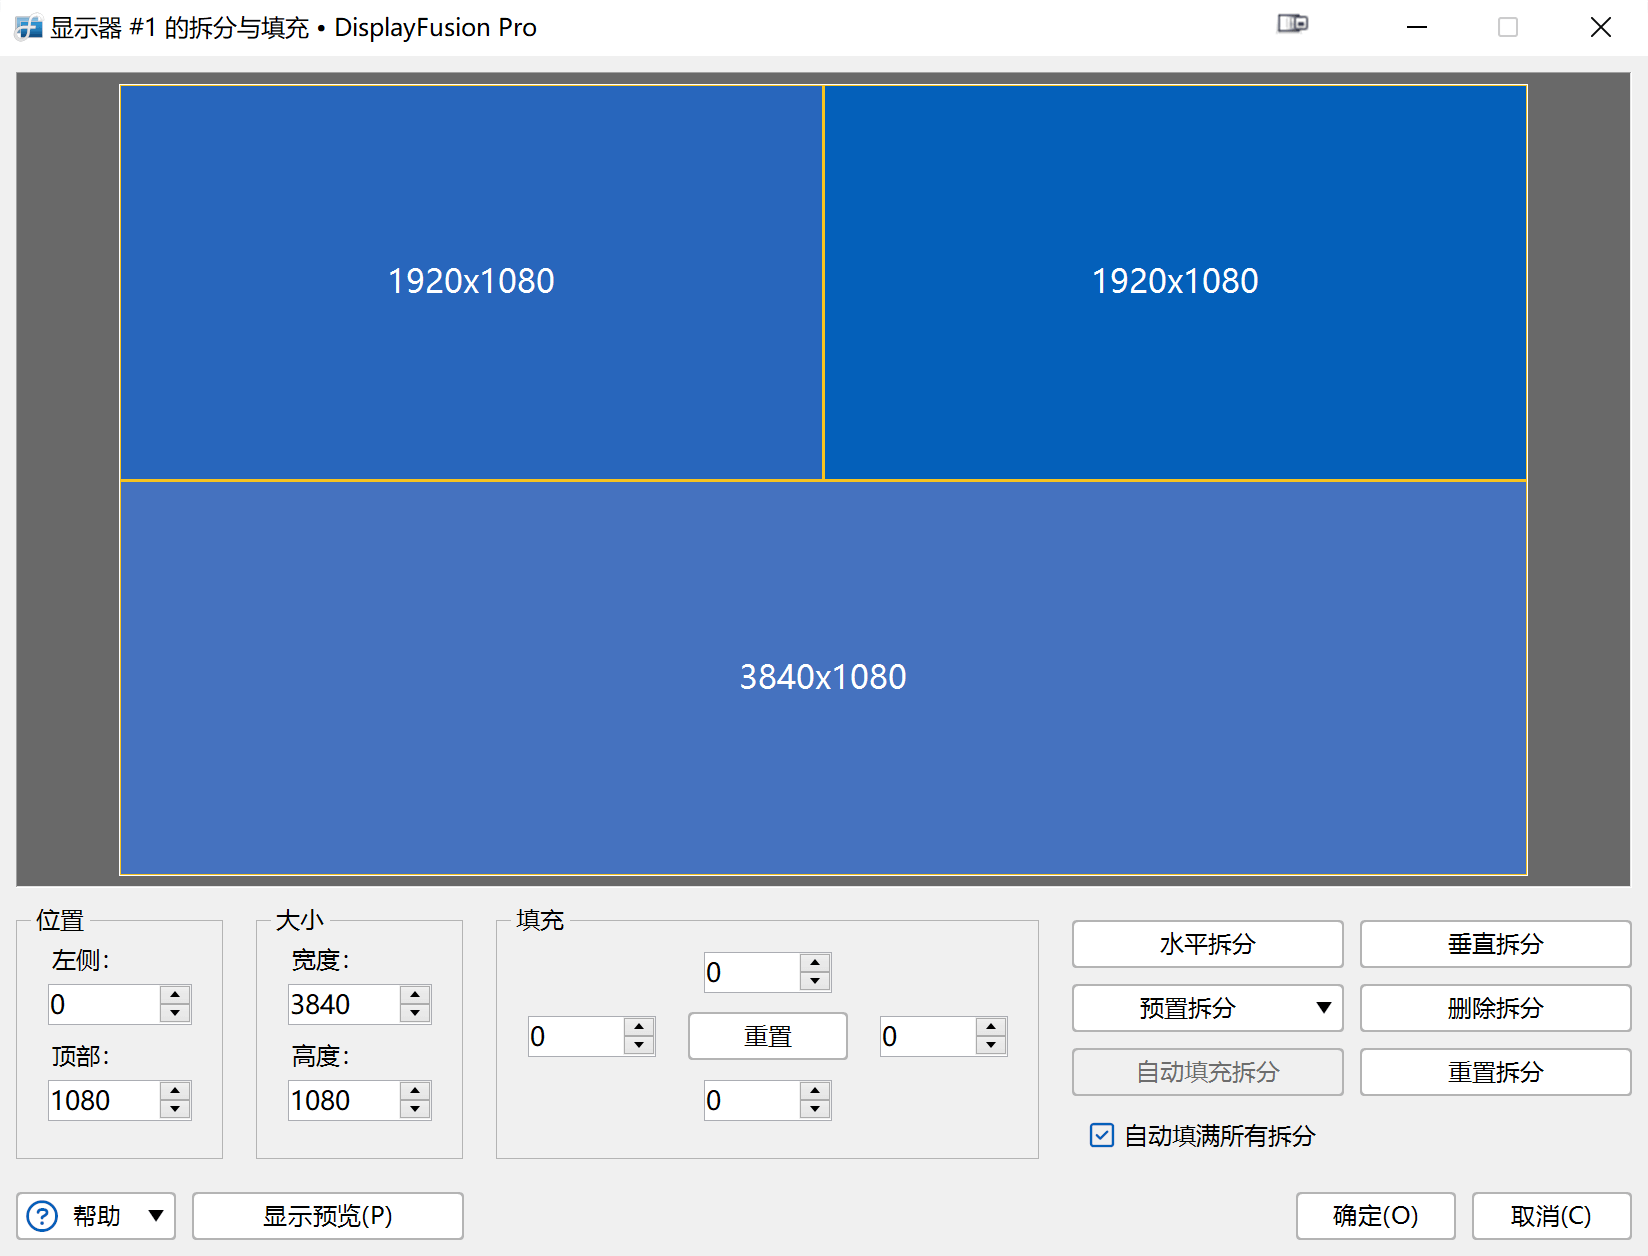The image size is (1648, 1256).
Task: Click the 显示预览(P) button
Action: (327, 1216)
